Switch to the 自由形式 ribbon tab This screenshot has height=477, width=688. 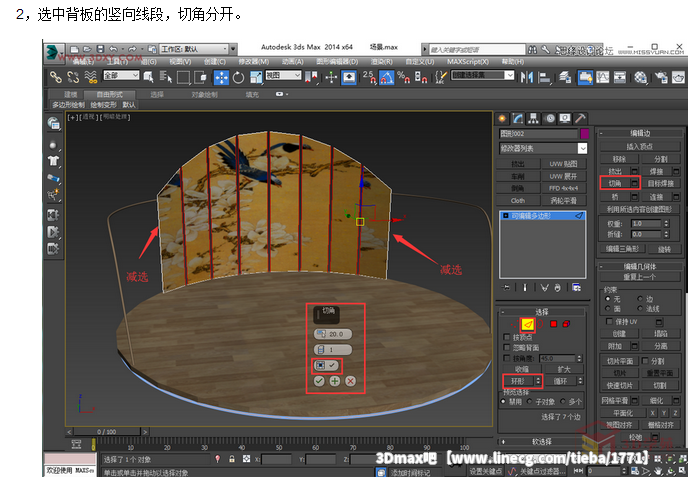pyautogui.click(x=110, y=94)
